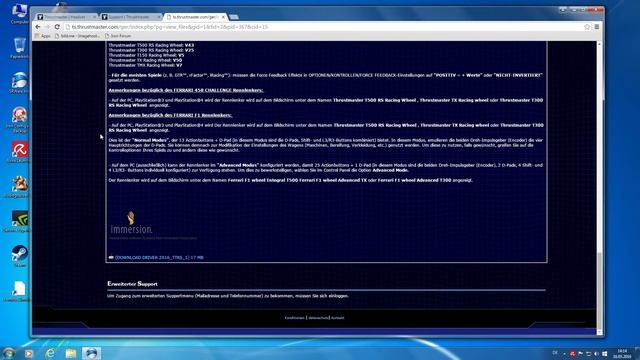Select the red Avira desktop shortcut
640x360 pixels.
point(19,152)
